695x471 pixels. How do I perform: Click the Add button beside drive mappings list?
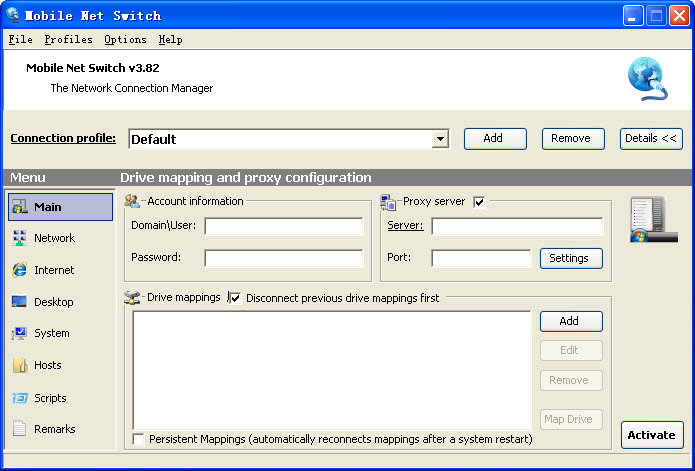(571, 321)
